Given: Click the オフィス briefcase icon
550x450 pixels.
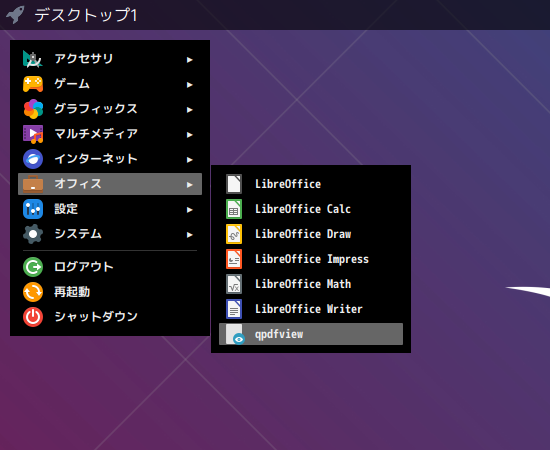Looking at the screenshot, I should pos(33,184).
